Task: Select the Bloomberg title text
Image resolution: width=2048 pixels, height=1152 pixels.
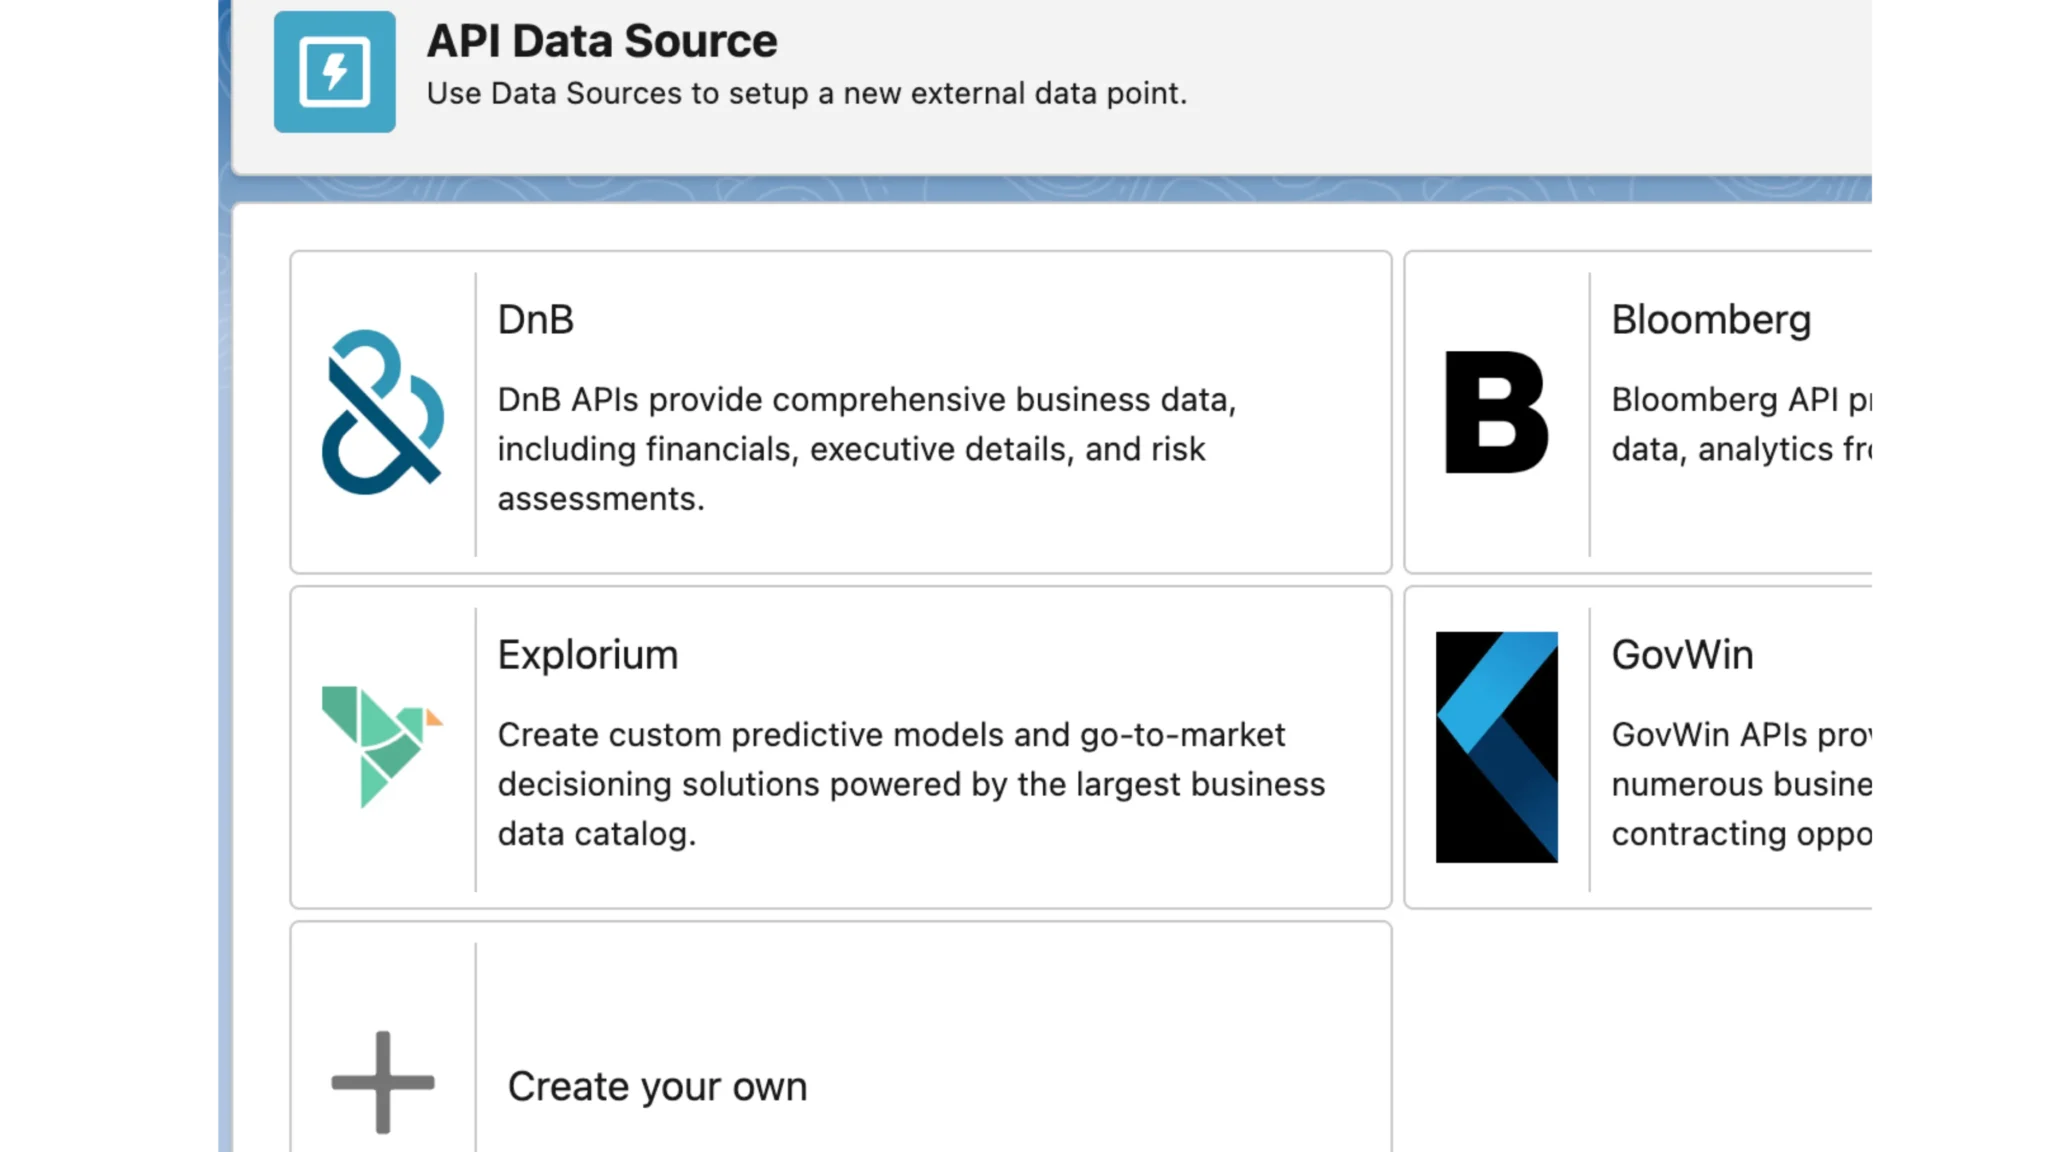Action: 1710,320
